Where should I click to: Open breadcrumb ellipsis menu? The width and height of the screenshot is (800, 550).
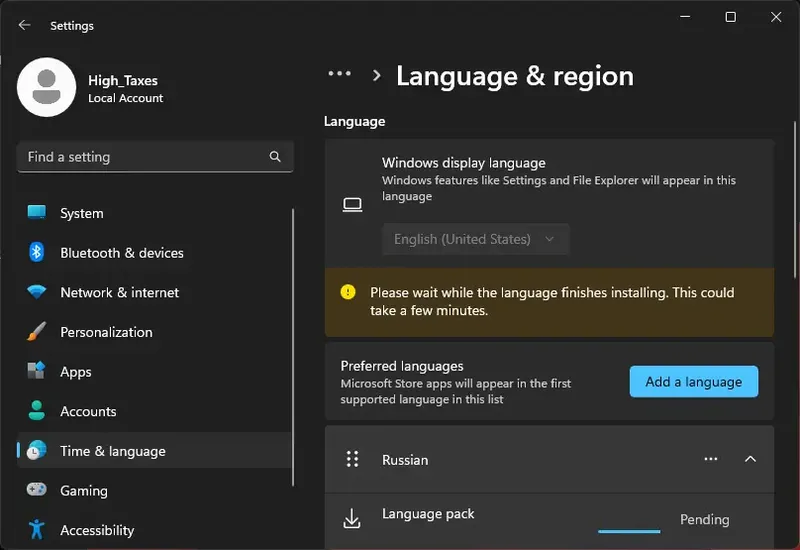[339, 74]
